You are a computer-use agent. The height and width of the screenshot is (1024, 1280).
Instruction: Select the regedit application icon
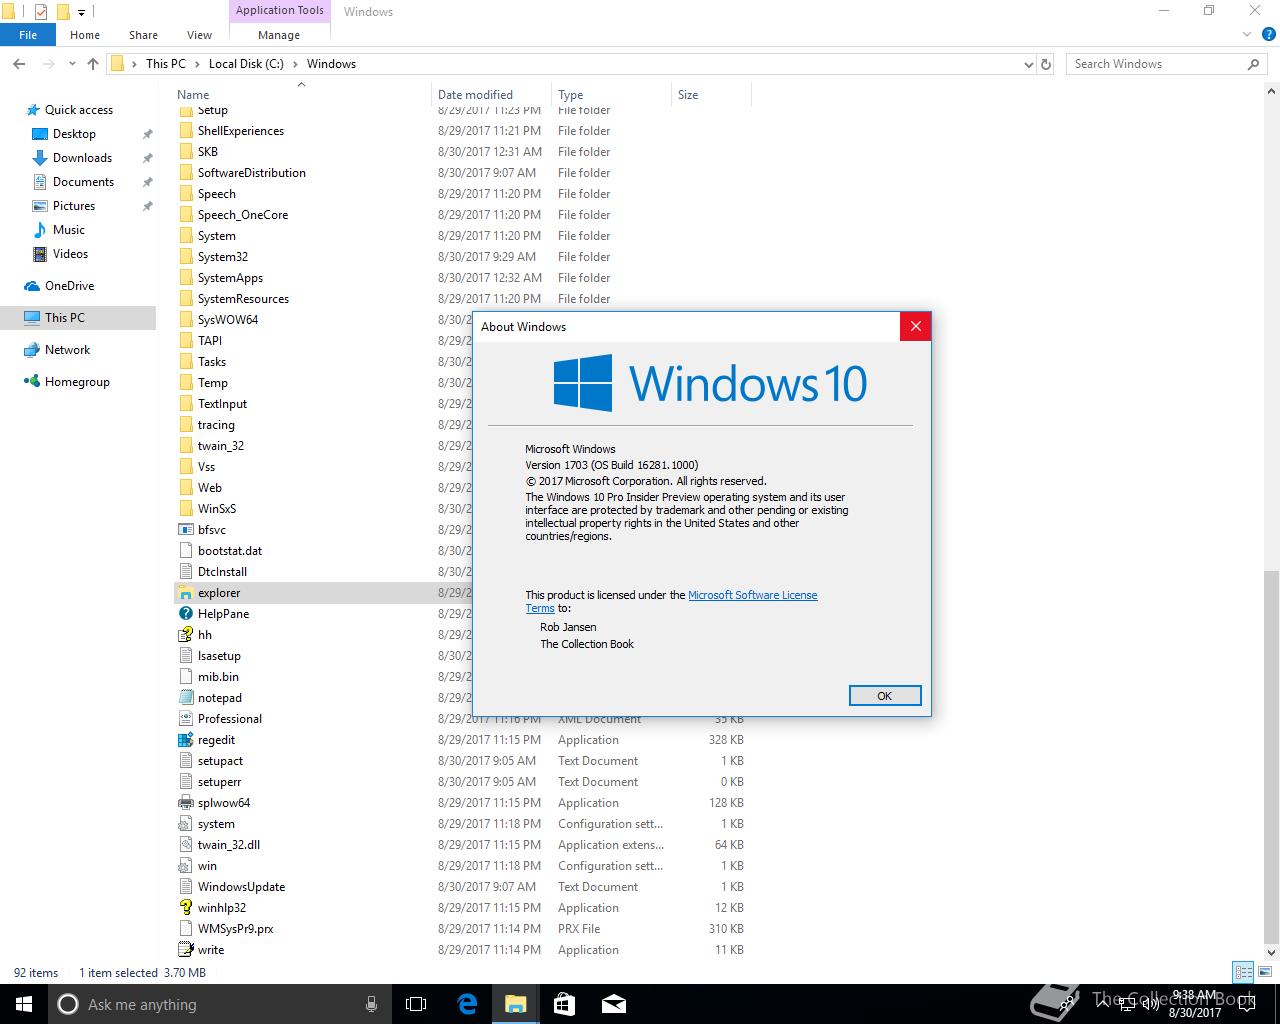[x=185, y=740]
